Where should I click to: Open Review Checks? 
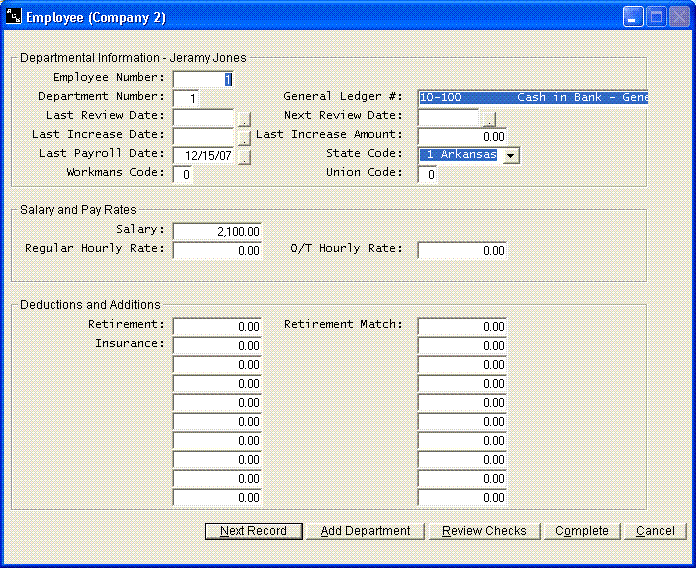coord(484,531)
